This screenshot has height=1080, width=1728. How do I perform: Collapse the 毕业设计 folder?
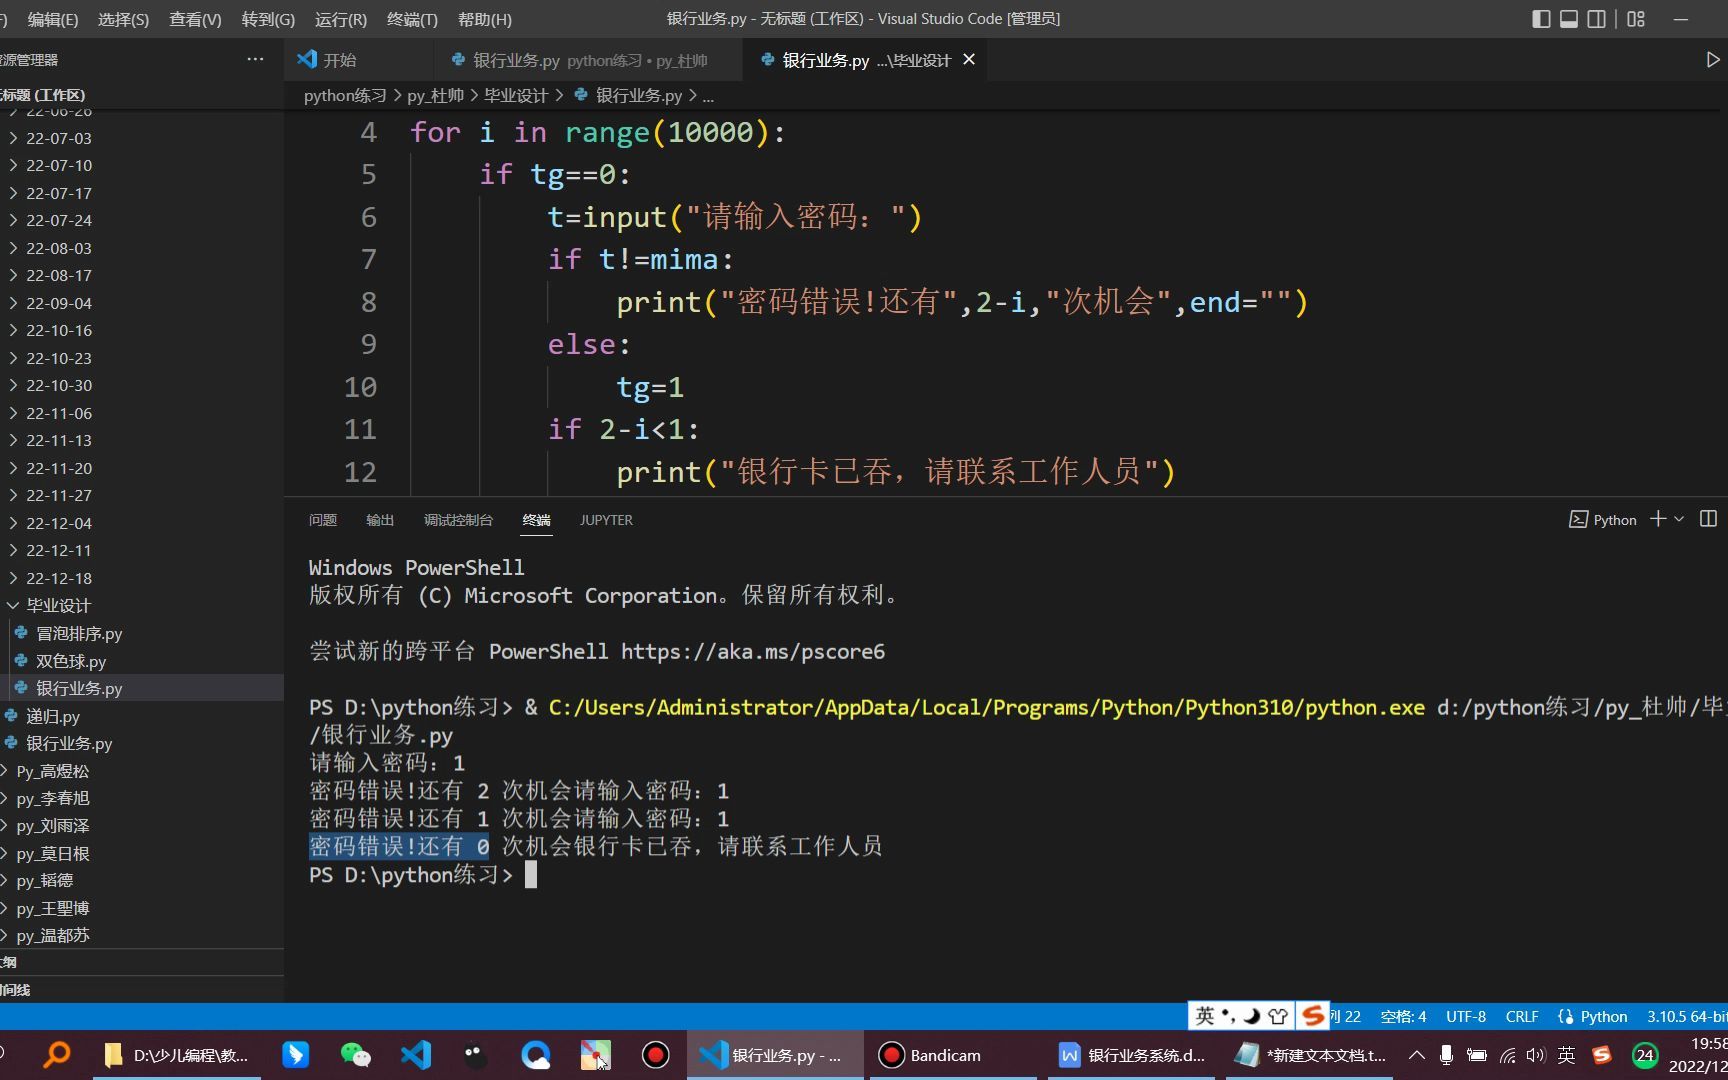point(142,605)
